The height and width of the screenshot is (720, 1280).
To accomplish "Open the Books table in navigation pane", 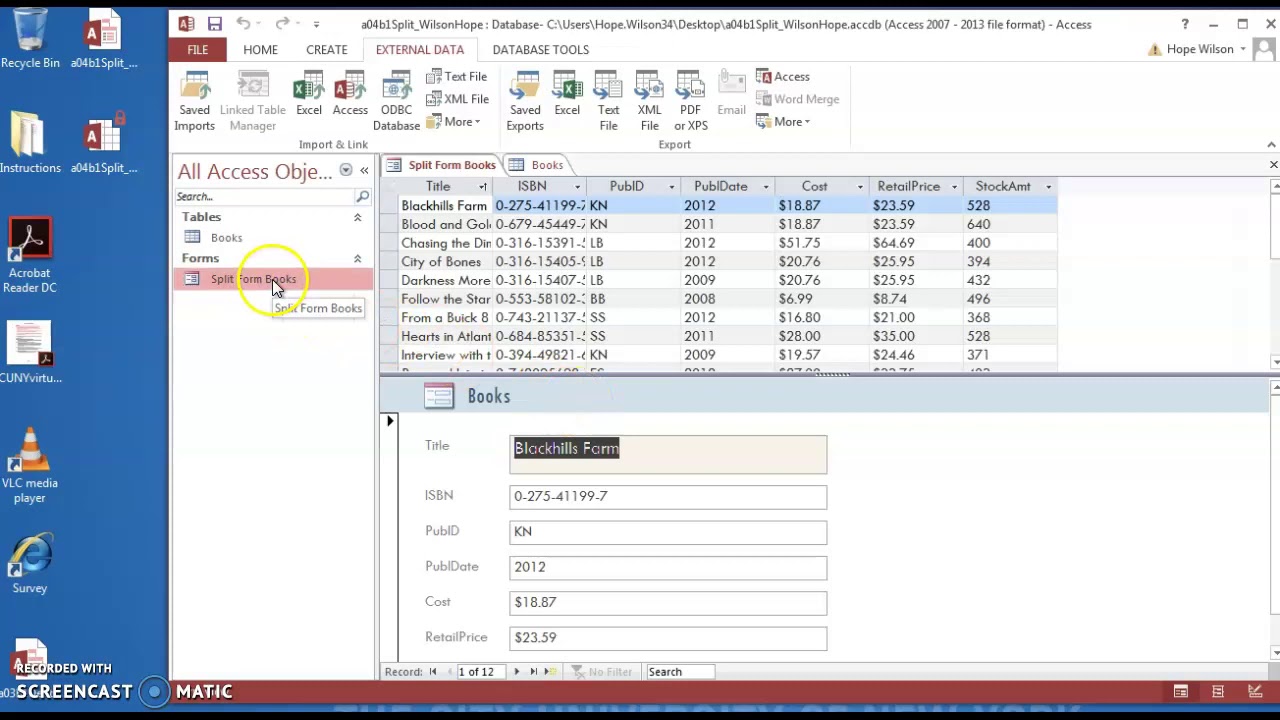I will pos(227,238).
